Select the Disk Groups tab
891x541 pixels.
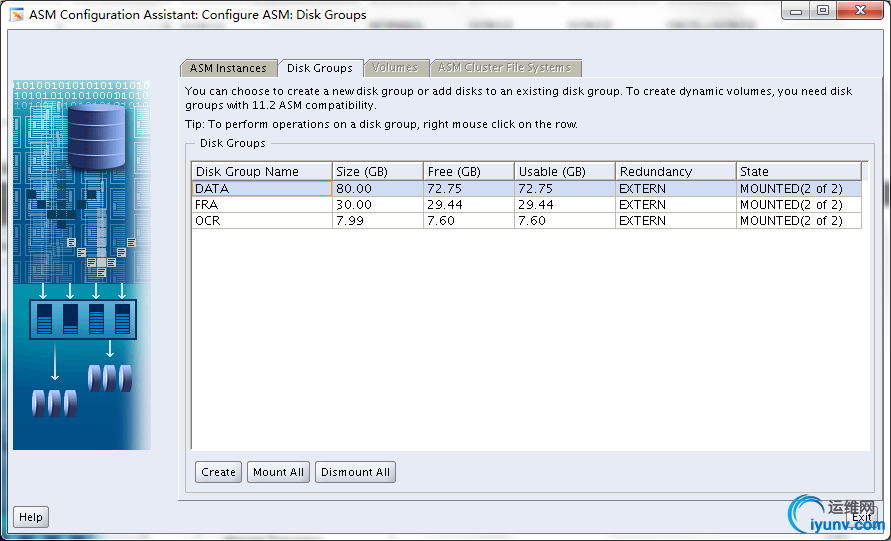[x=320, y=68]
